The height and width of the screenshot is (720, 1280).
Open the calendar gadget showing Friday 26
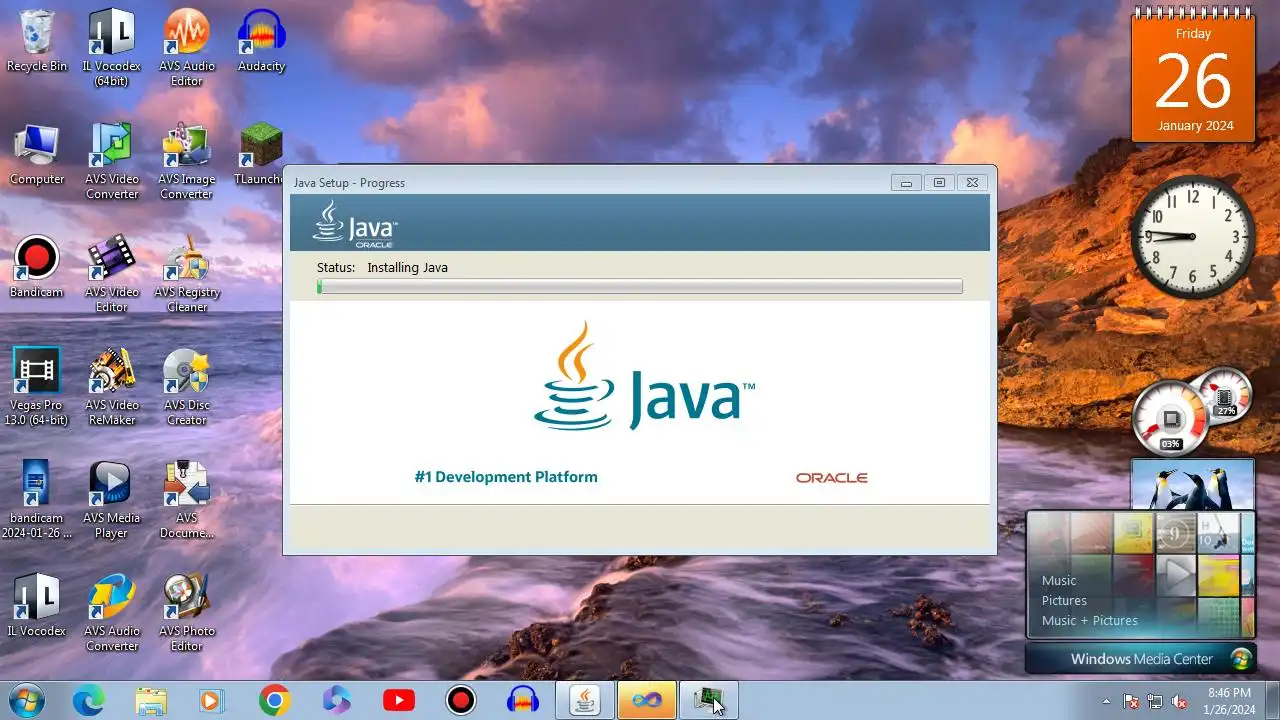click(x=1193, y=75)
